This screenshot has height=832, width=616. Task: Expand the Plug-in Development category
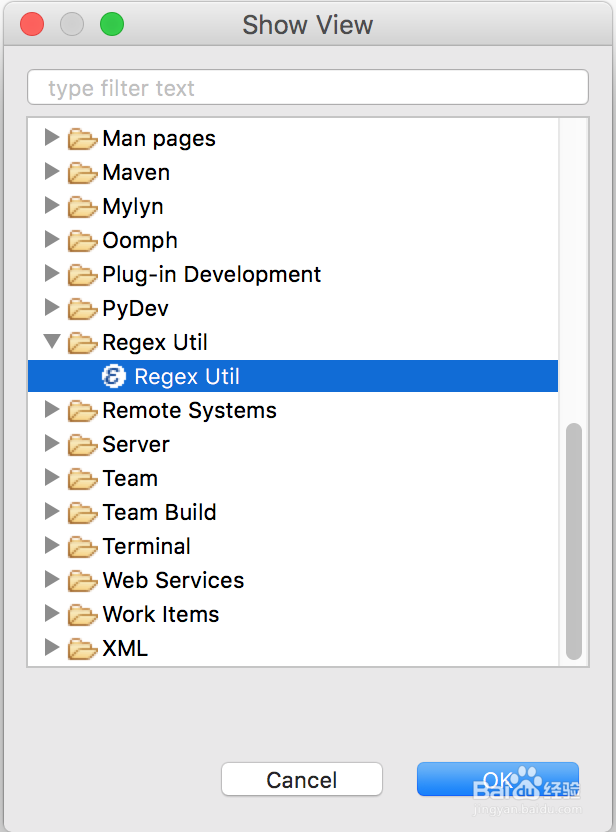click(x=52, y=274)
